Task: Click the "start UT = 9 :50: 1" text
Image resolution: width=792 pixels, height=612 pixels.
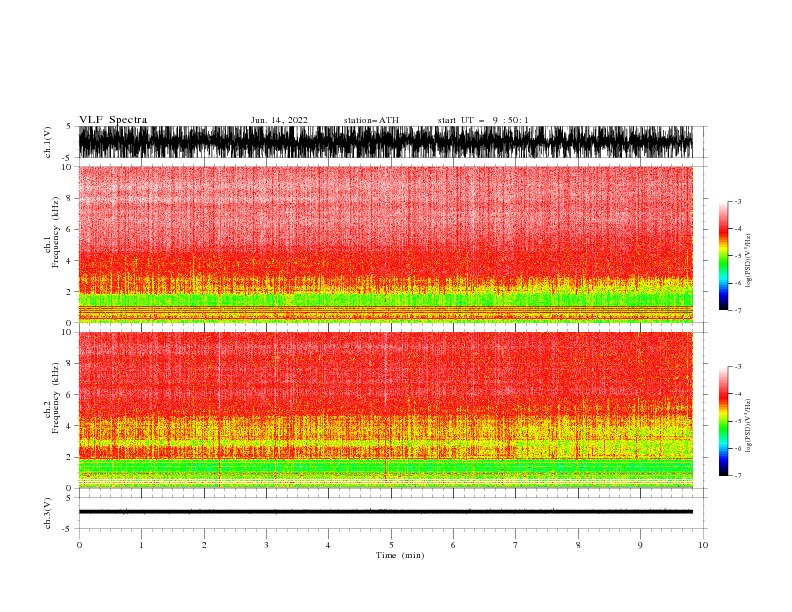Action: tap(483, 120)
